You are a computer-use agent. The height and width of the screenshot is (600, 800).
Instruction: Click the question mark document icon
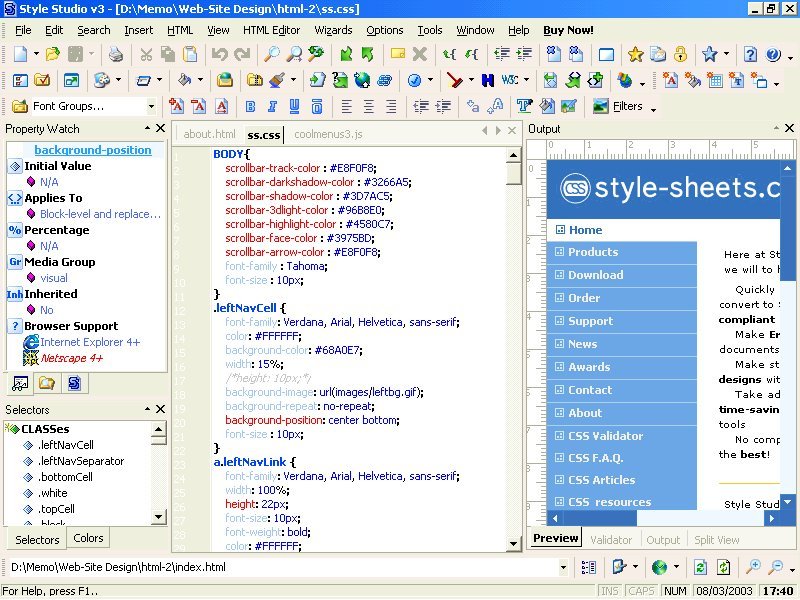[x=750, y=54]
